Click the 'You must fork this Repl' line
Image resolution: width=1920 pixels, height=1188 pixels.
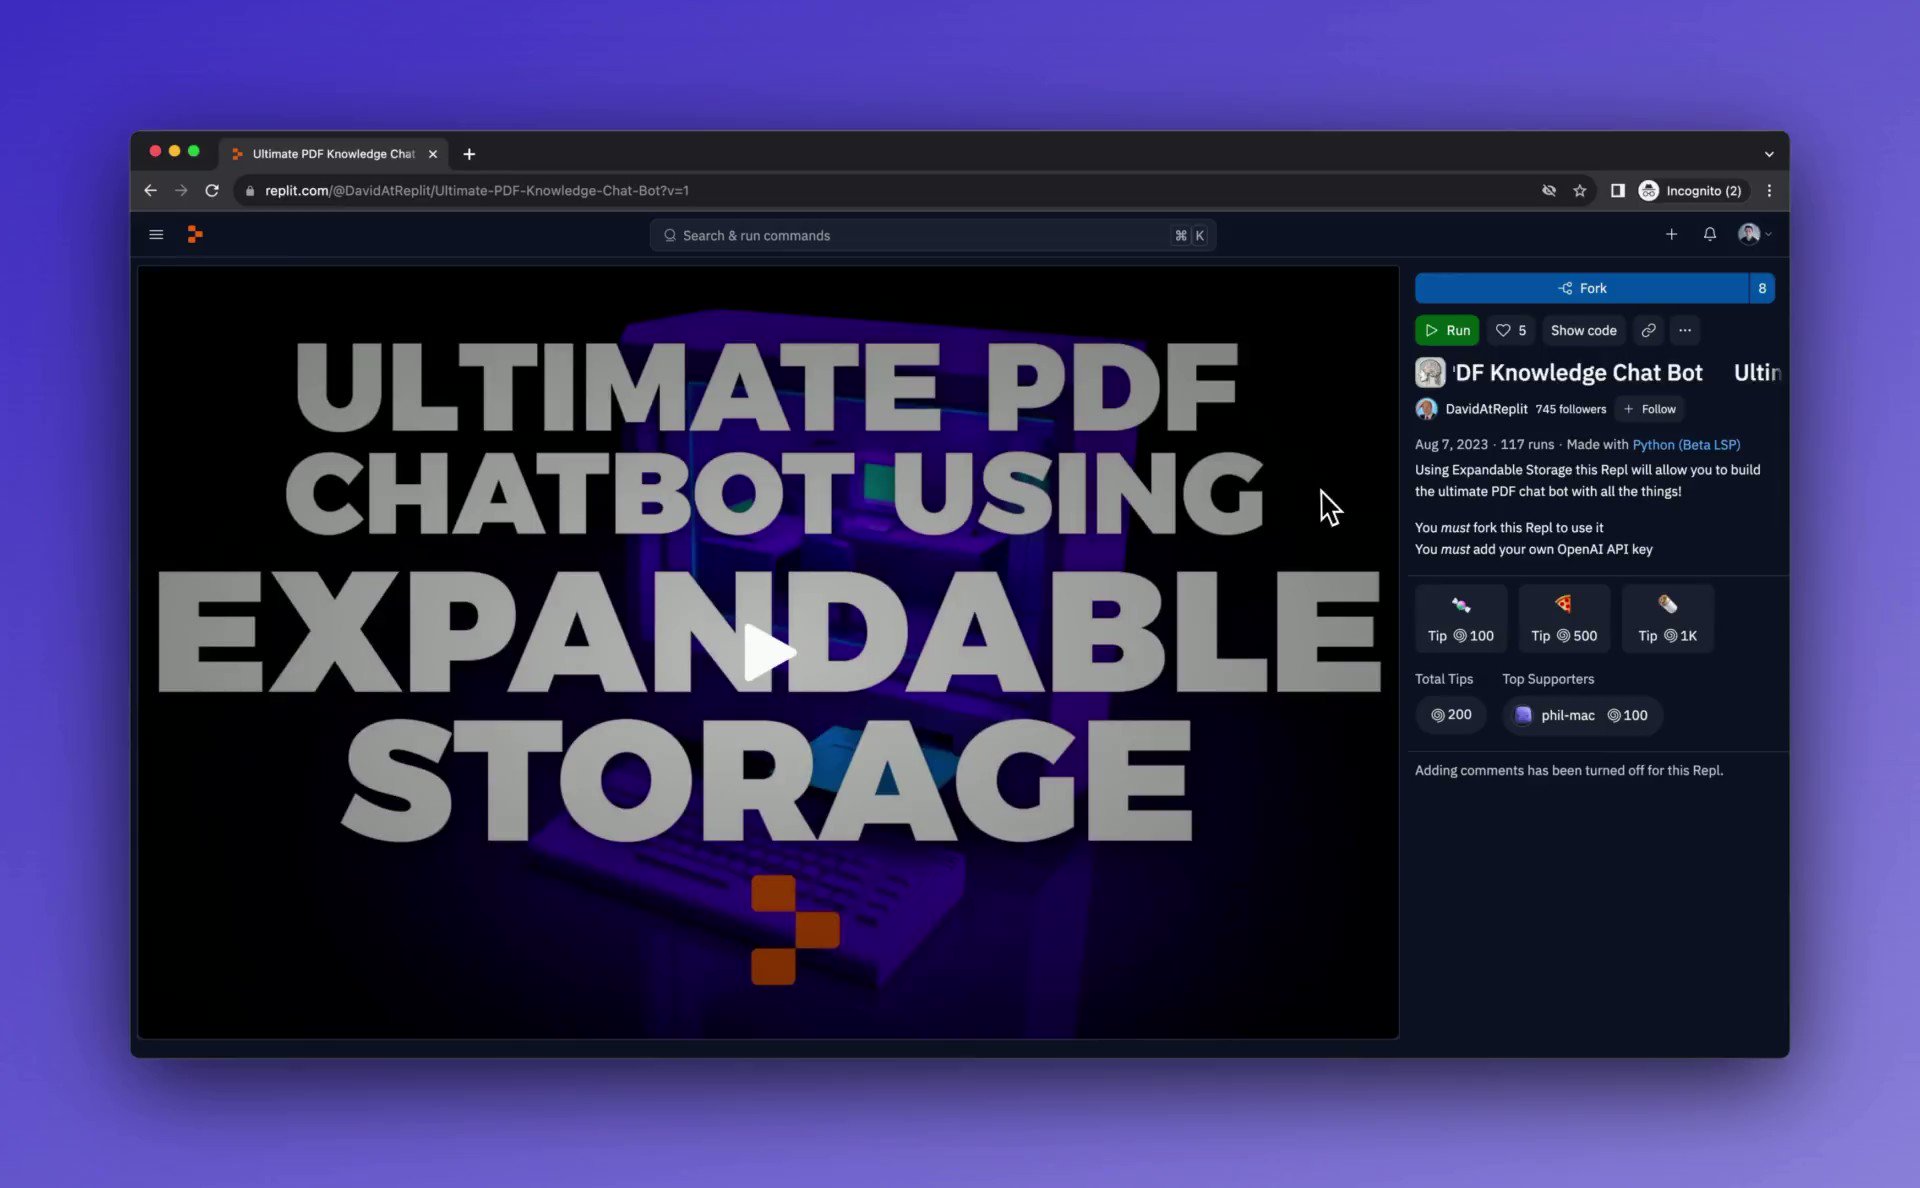pyautogui.click(x=1509, y=528)
